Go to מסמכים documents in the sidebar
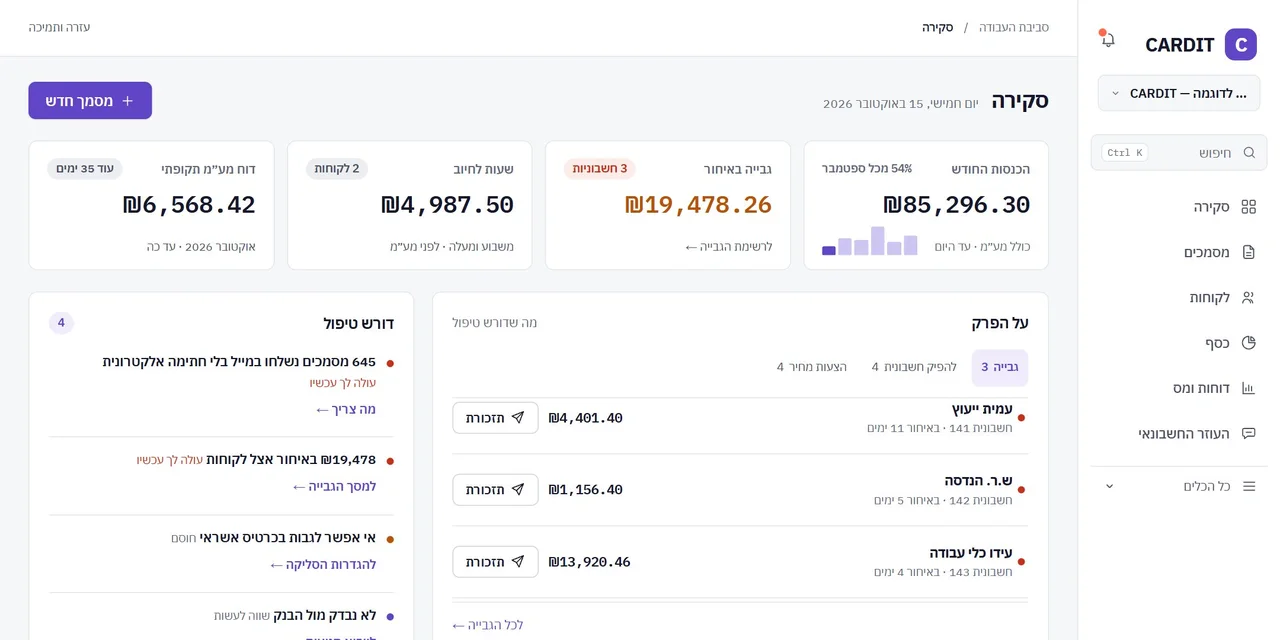Screen dimensions: 1280x640 1179,252
